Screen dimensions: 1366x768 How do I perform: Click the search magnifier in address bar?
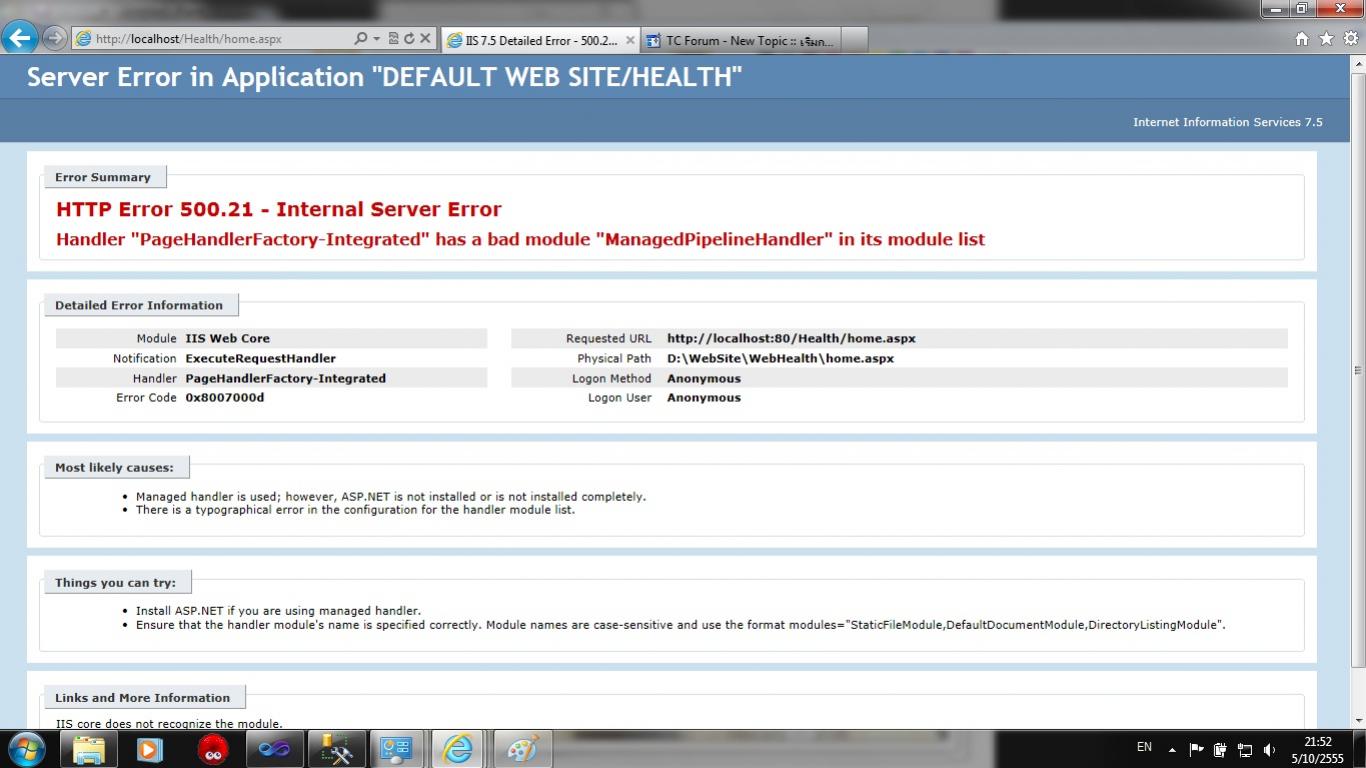point(361,39)
